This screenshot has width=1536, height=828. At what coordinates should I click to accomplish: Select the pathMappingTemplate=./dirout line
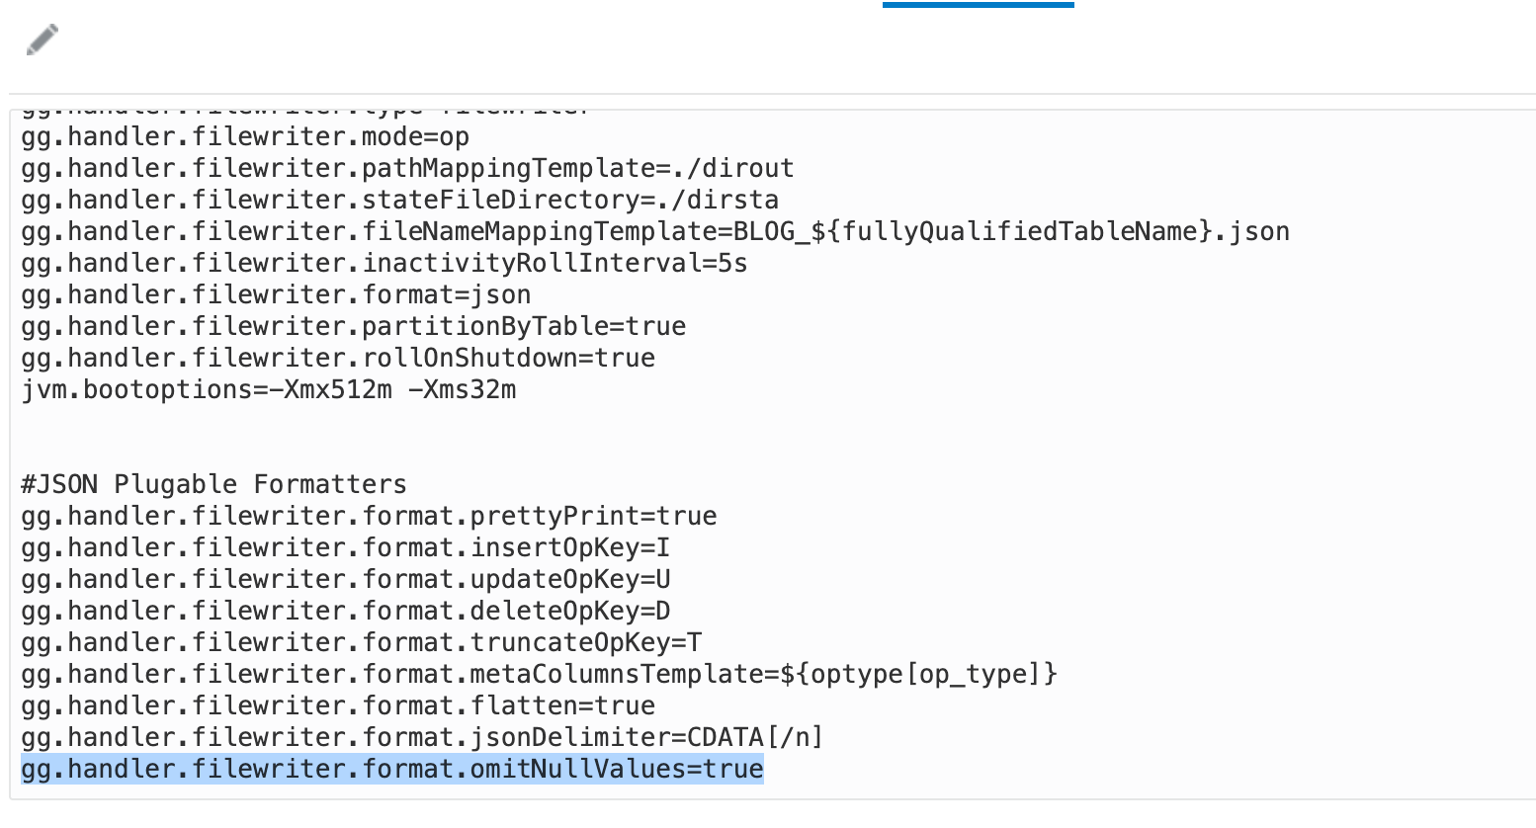click(406, 168)
